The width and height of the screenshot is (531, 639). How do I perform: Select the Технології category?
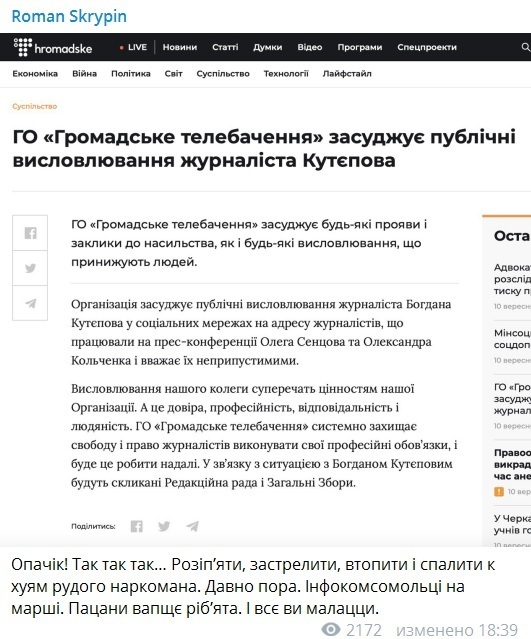click(x=286, y=74)
